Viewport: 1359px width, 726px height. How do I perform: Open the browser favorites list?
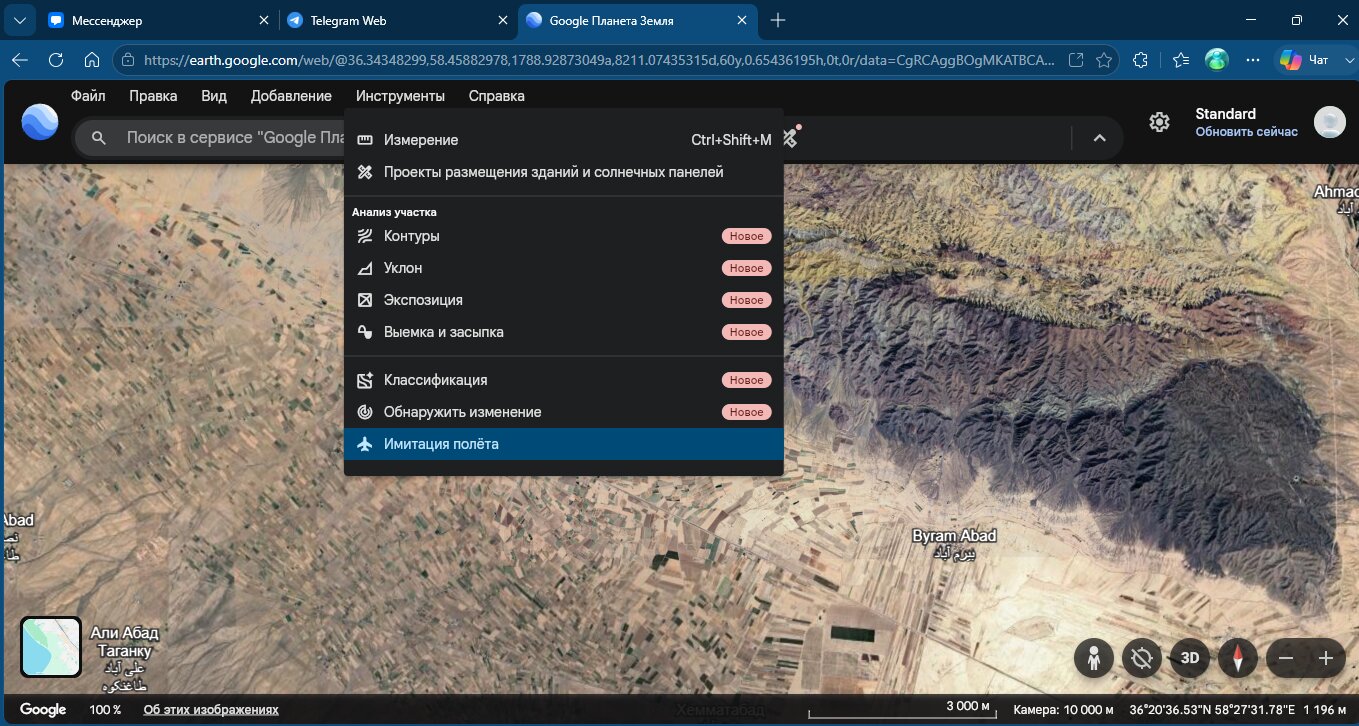coord(1180,60)
